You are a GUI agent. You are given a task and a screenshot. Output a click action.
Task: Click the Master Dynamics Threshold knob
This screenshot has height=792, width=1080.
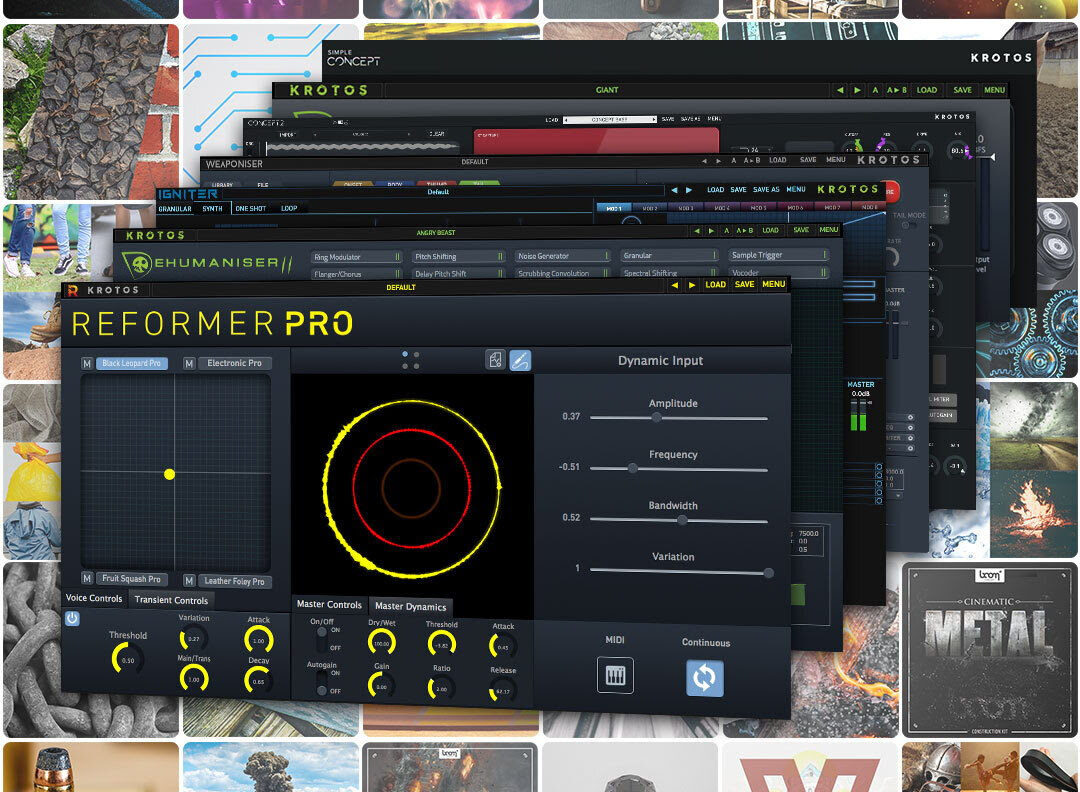coord(442,645)
